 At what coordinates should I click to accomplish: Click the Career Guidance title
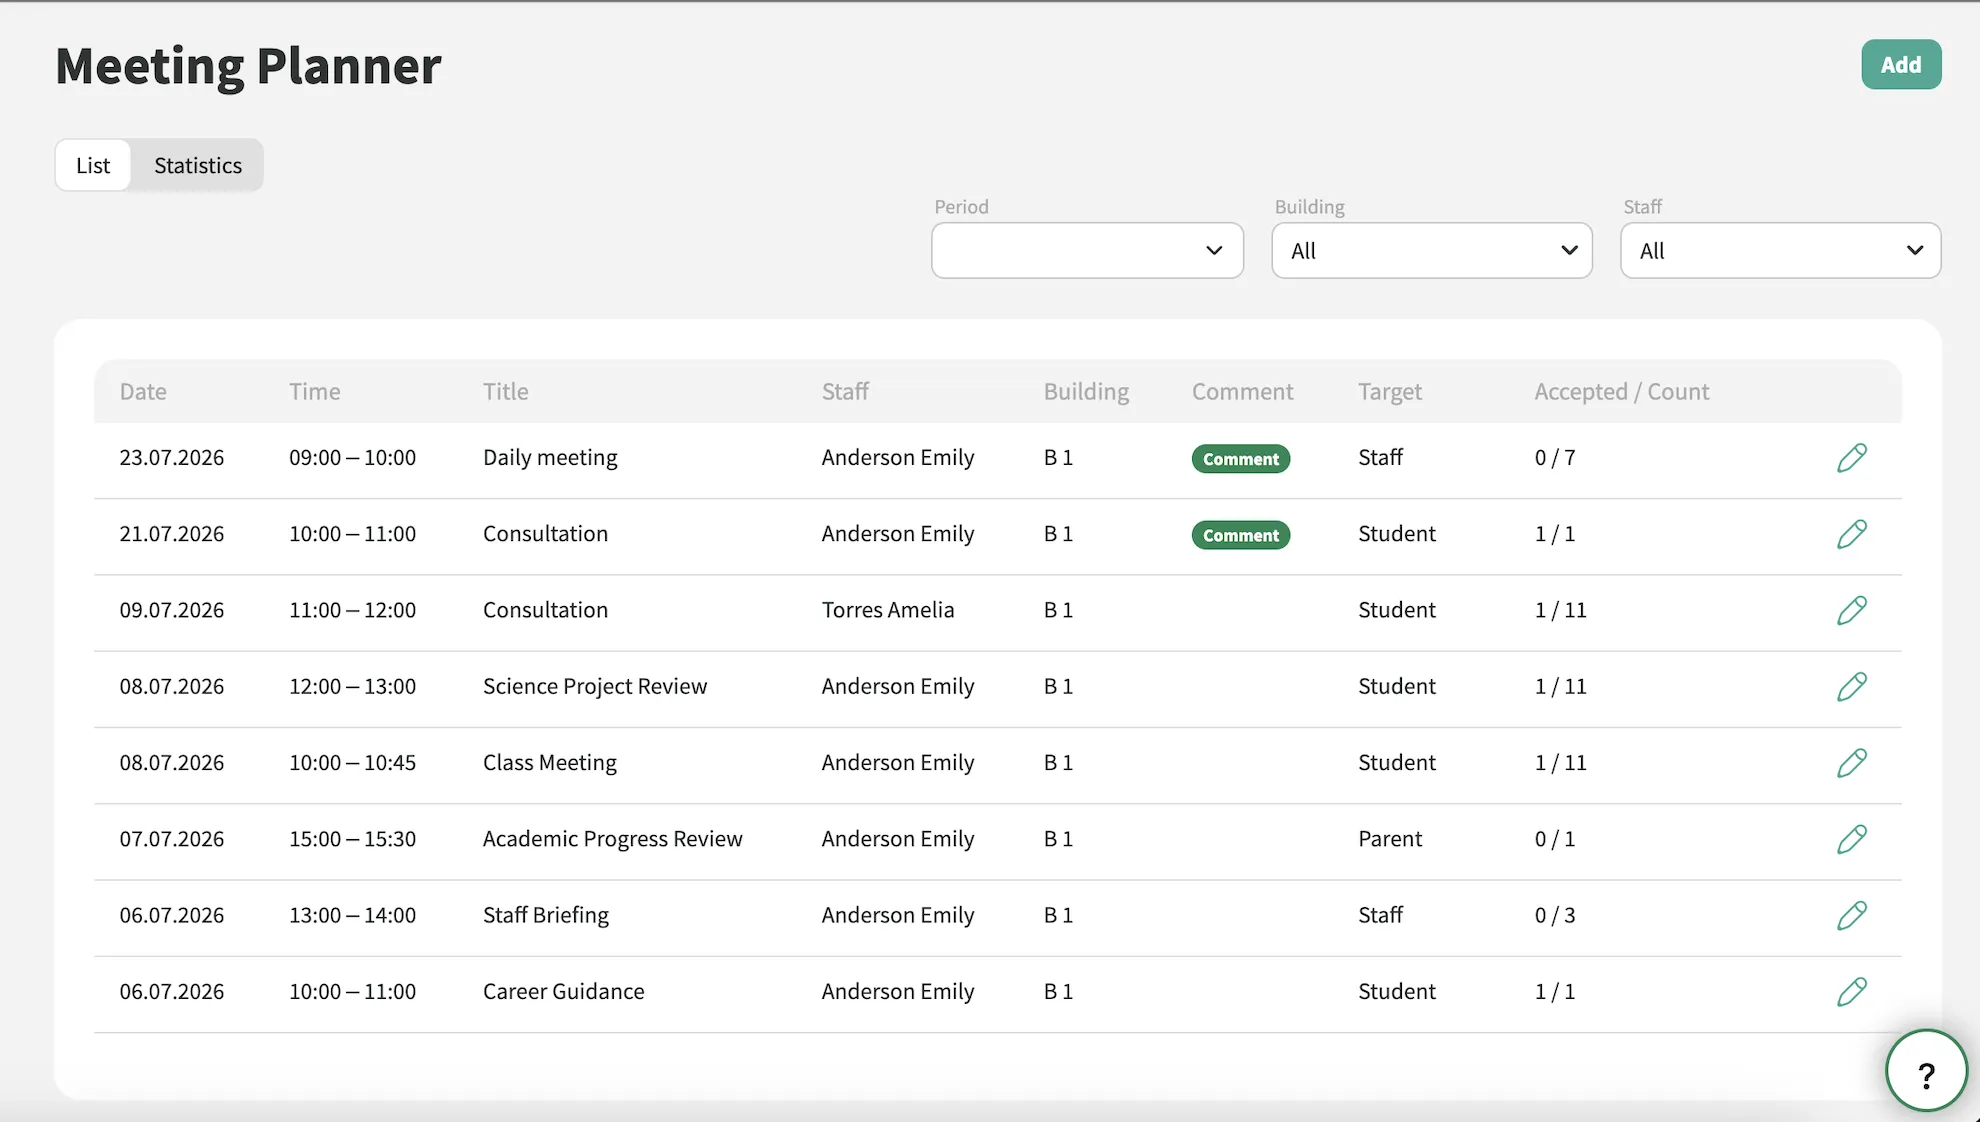564,991
